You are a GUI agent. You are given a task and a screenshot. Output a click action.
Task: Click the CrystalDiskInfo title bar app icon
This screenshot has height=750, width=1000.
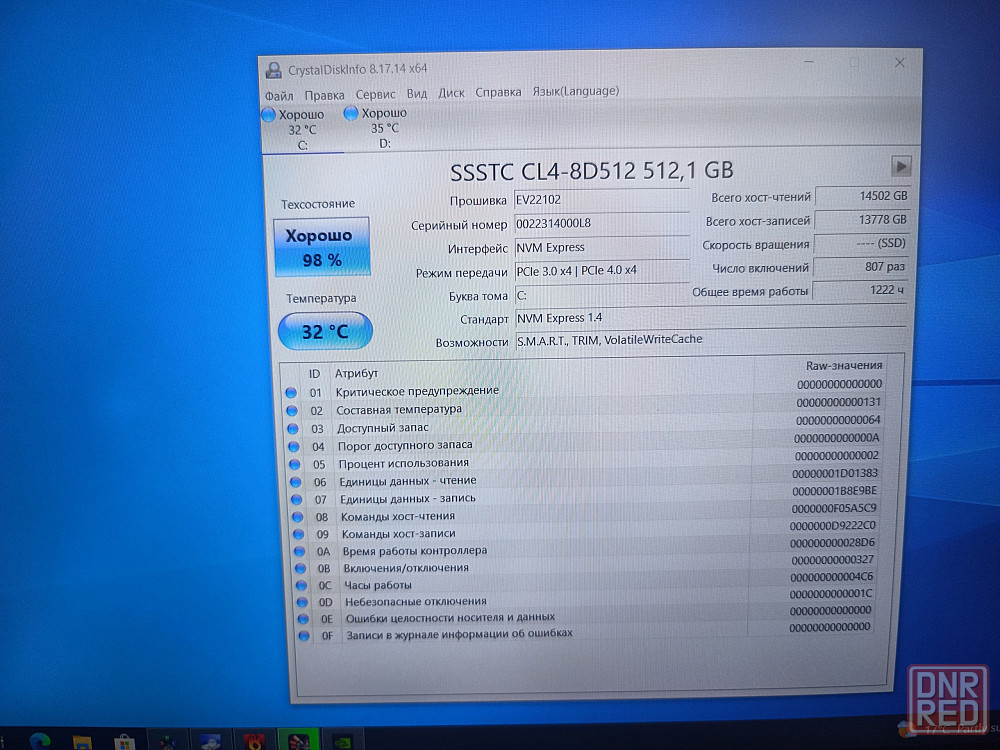pyautogui.click(x=274, y=70)
